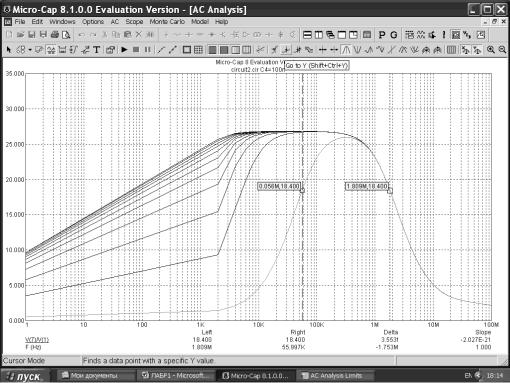Click the Stop analysis square button

coord(136,50)
